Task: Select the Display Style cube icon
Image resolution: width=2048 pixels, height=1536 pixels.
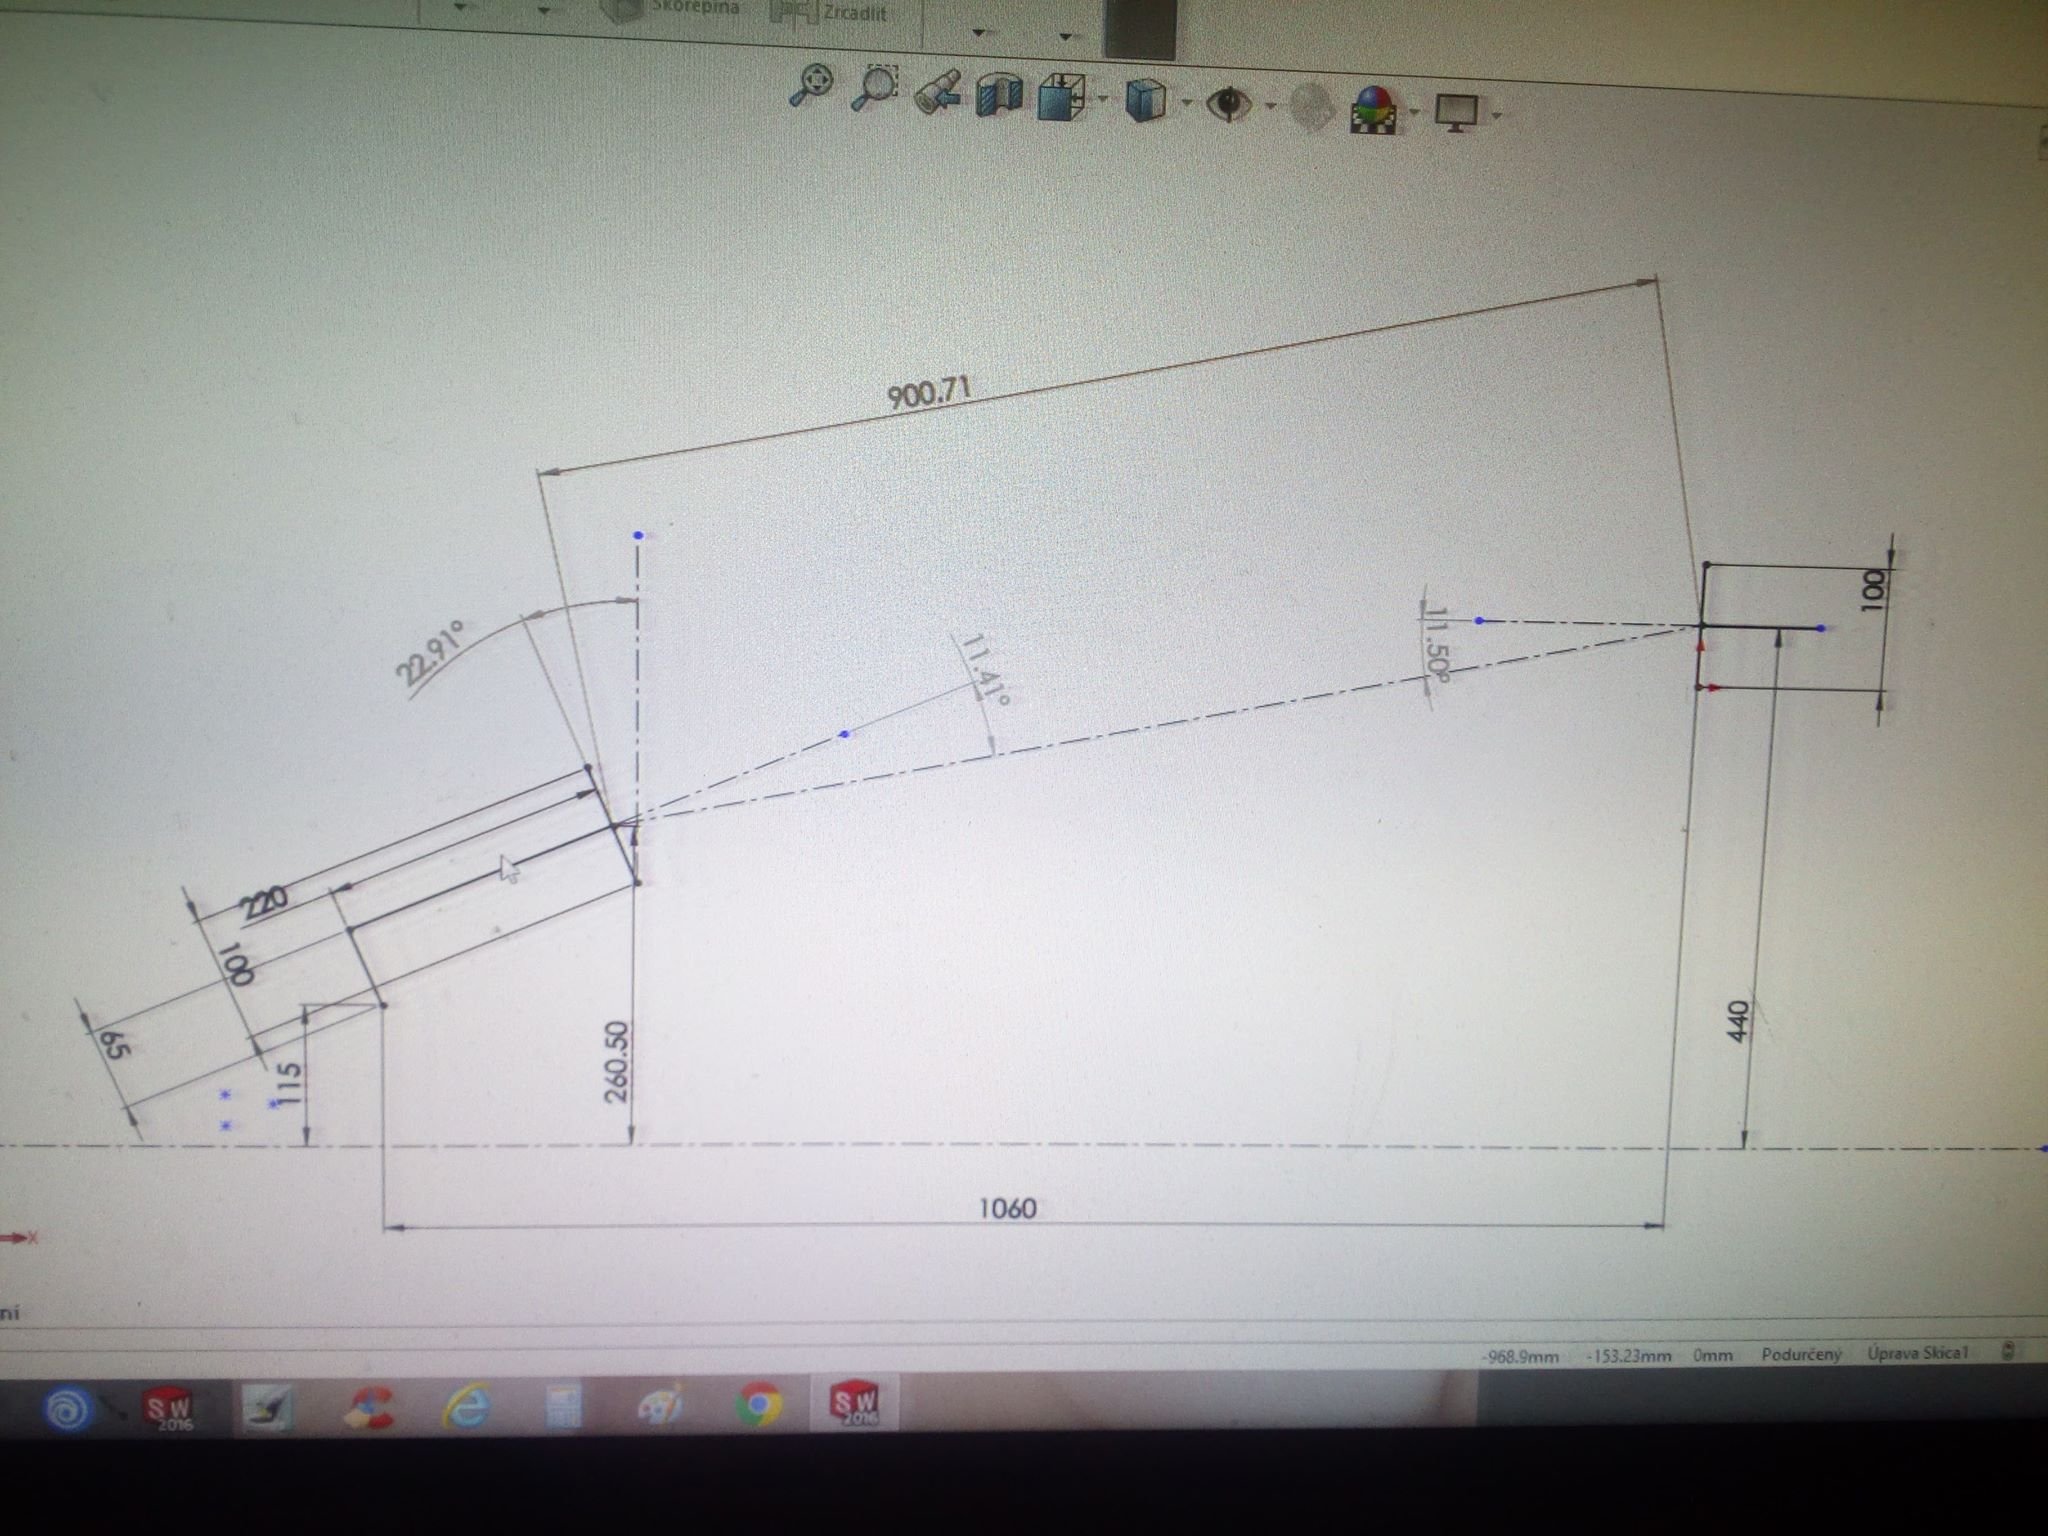Action: coord(1146,102)
